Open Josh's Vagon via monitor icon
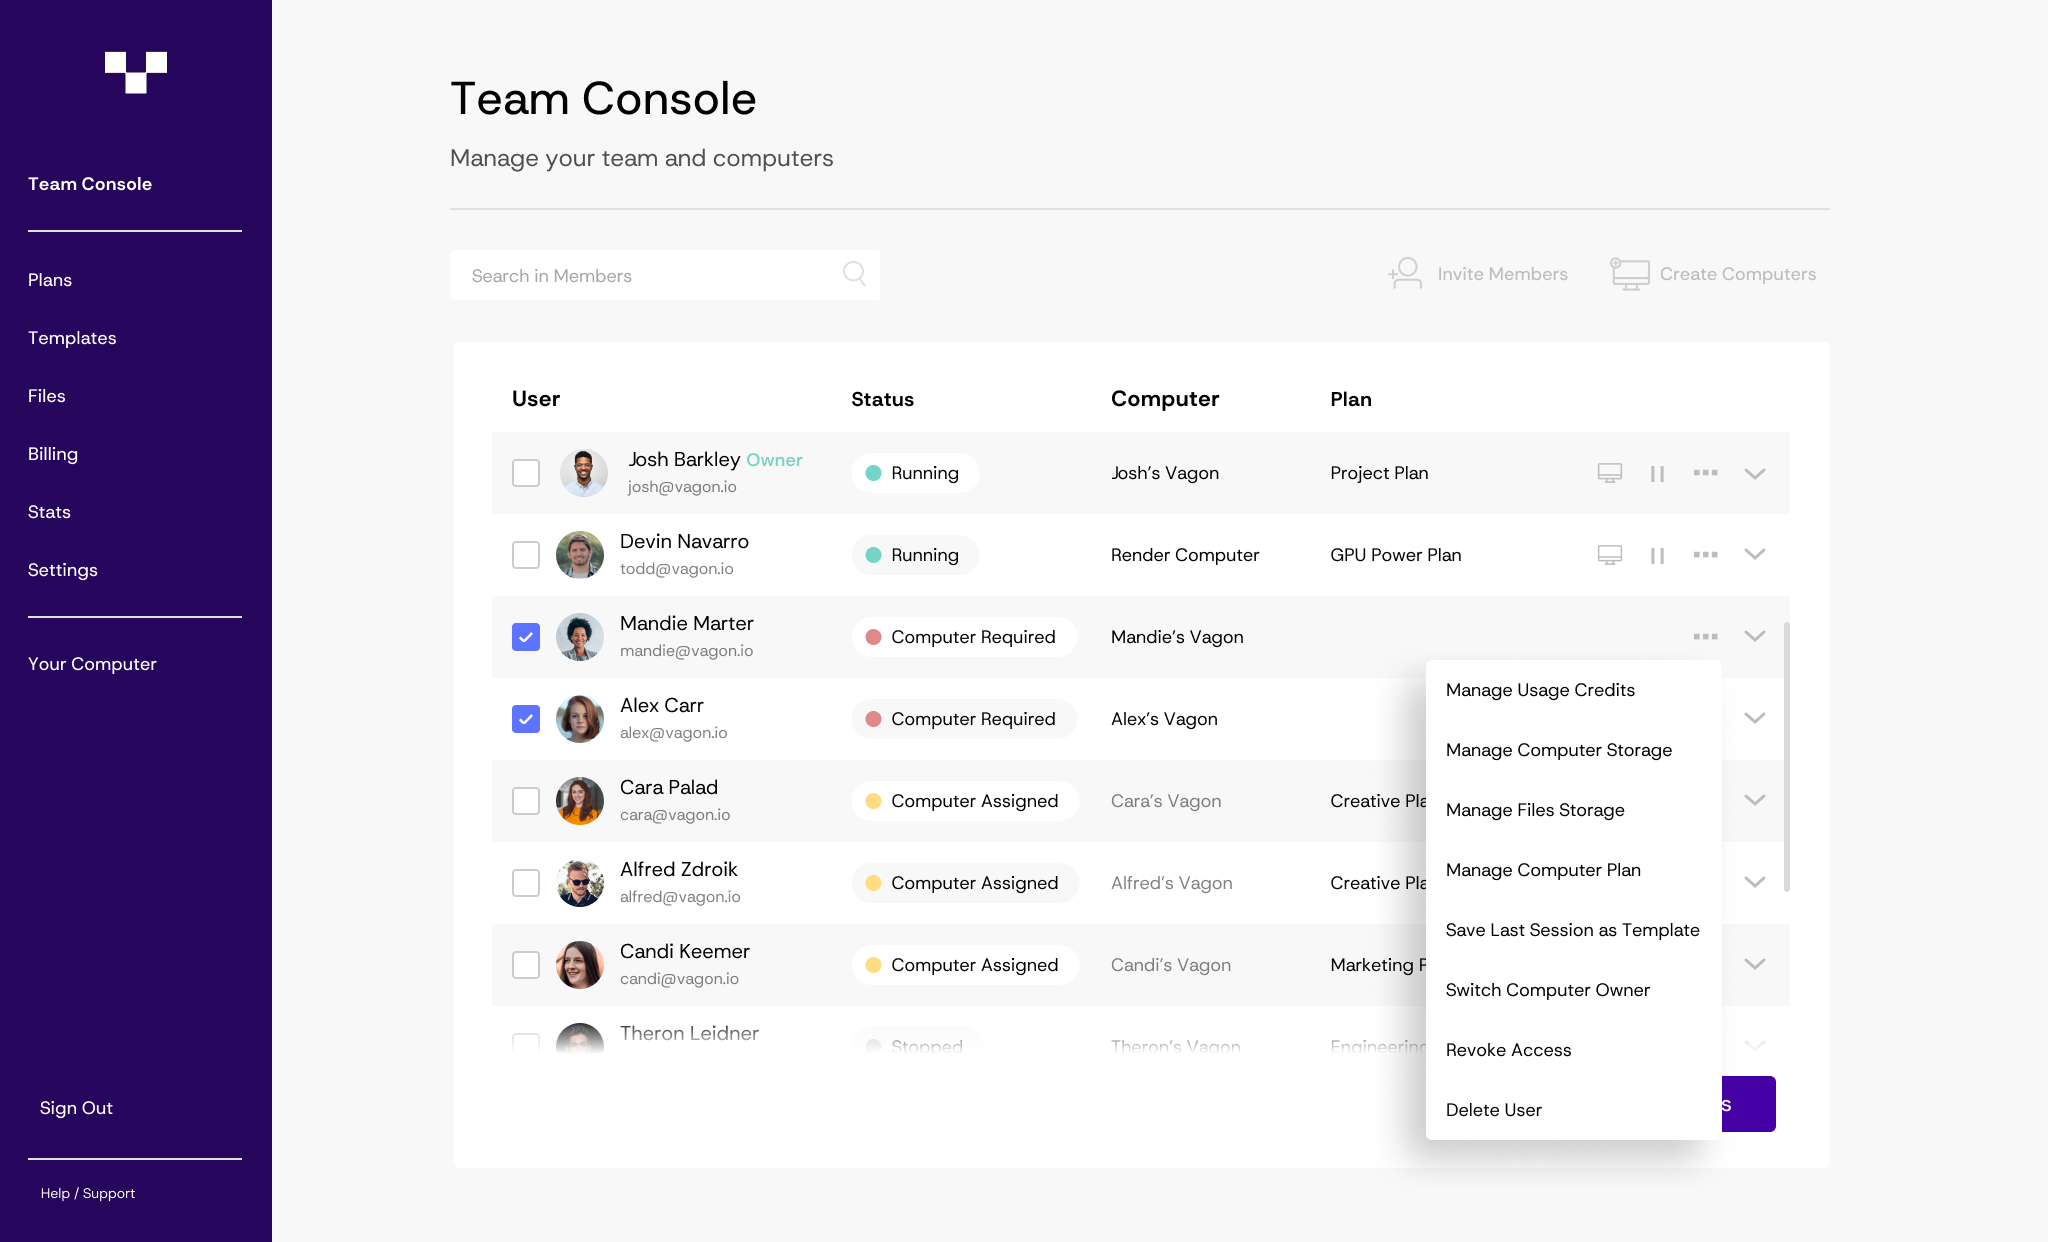The height and width of the screenshot is (1242, 2048). pos(1609,473)
